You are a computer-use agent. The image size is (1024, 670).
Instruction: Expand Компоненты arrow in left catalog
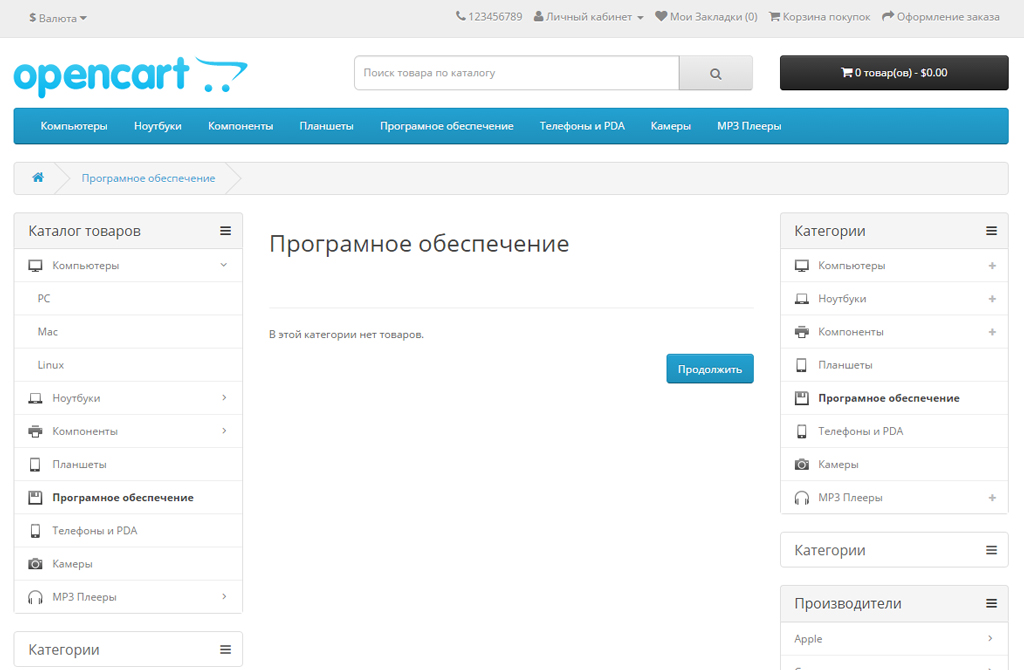(224, 431)
